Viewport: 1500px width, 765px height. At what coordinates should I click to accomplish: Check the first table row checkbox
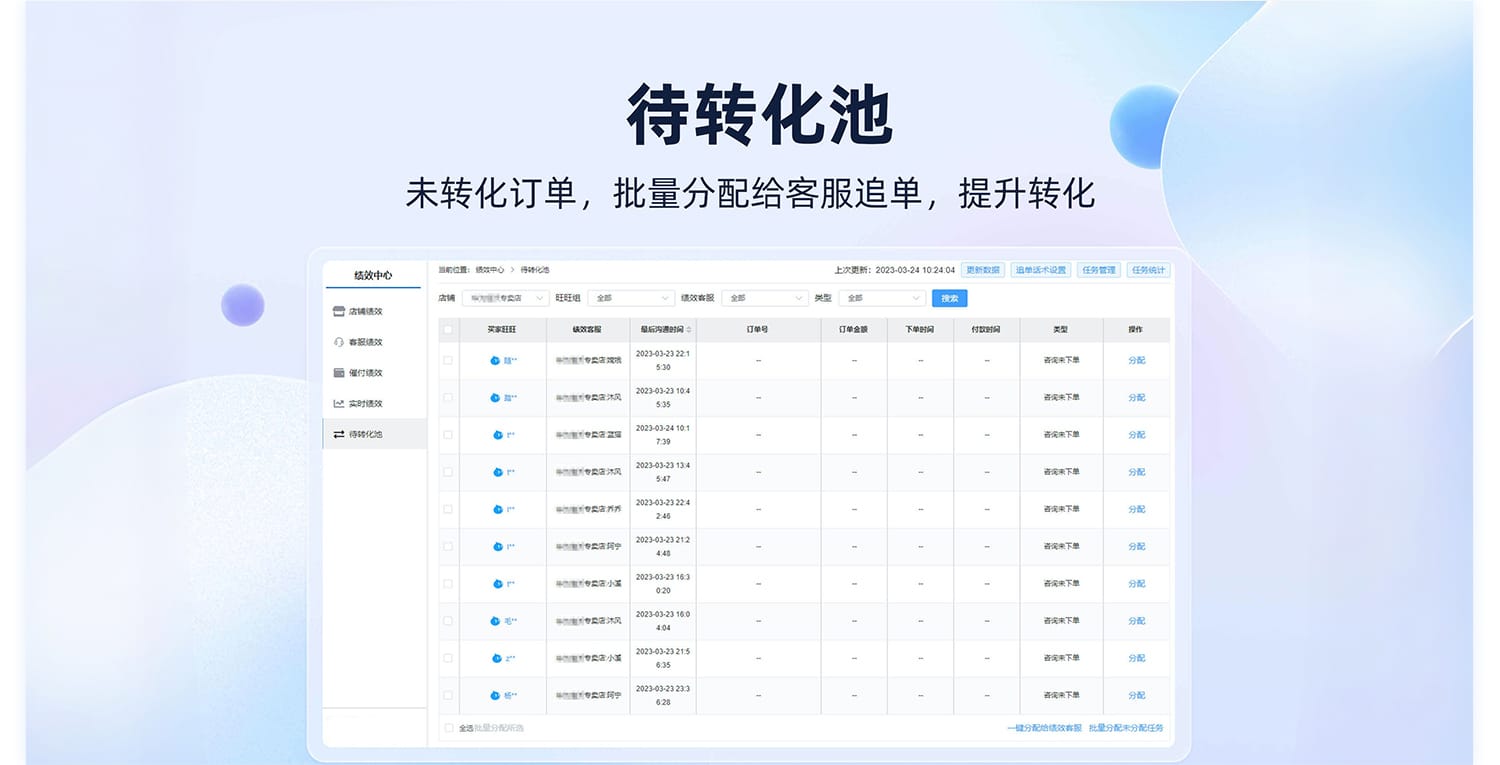(448, 360)
